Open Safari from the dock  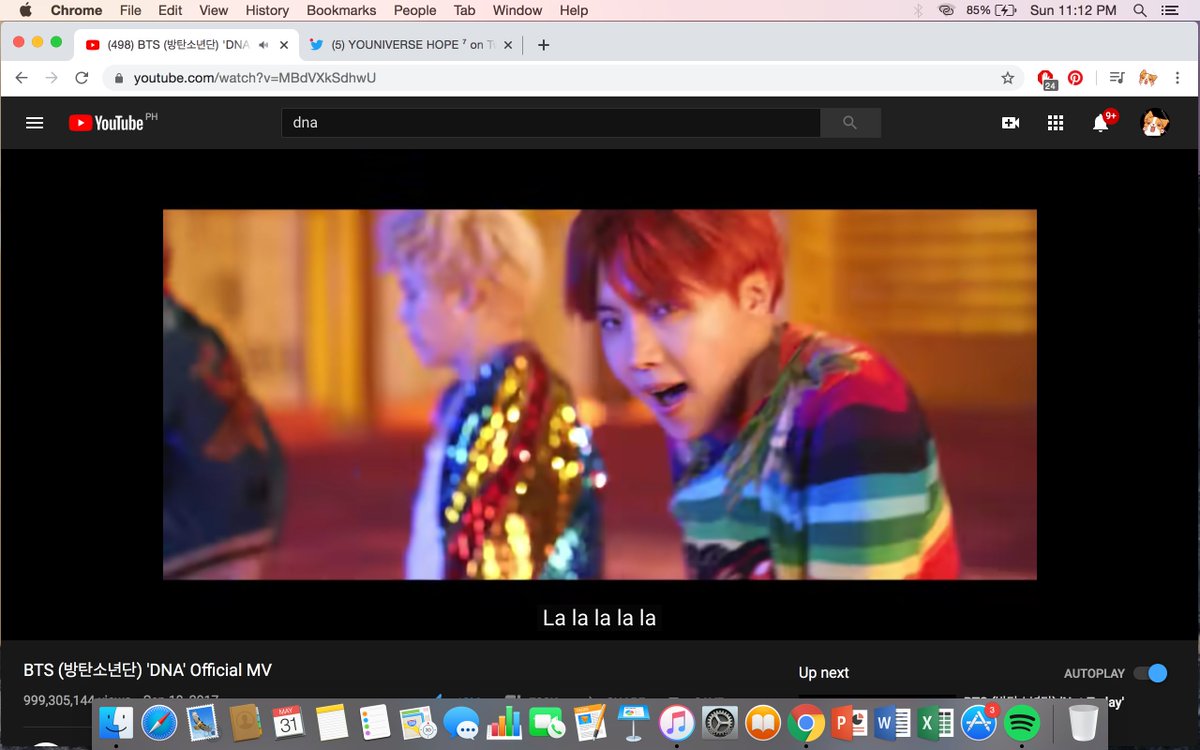pos(160,721)
